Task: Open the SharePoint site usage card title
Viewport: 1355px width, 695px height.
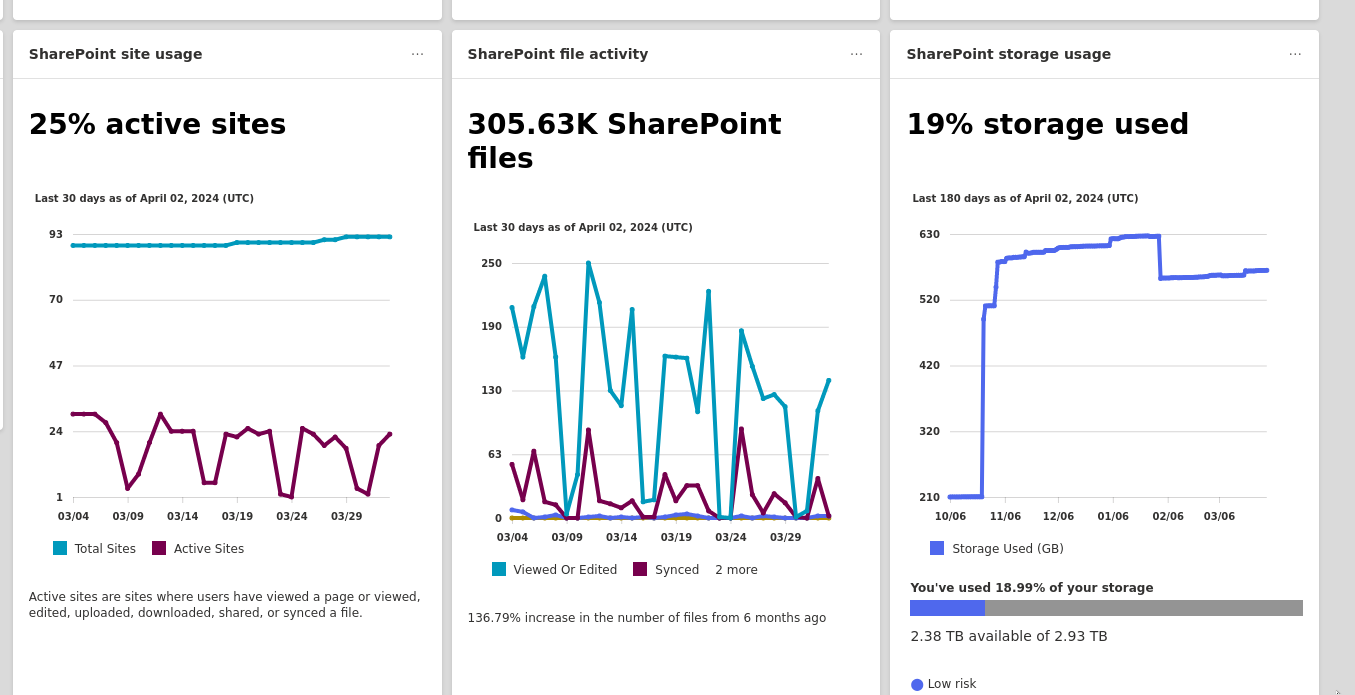Action: click(x=116, y=54)
